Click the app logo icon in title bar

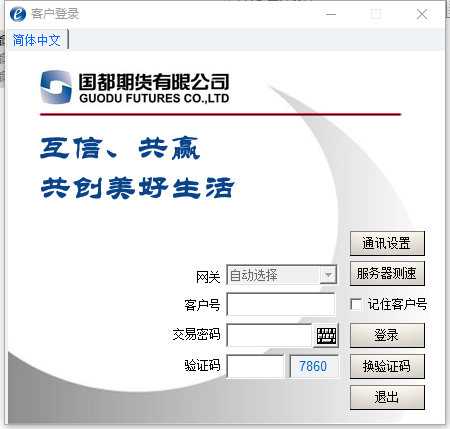tap(18, 14)
